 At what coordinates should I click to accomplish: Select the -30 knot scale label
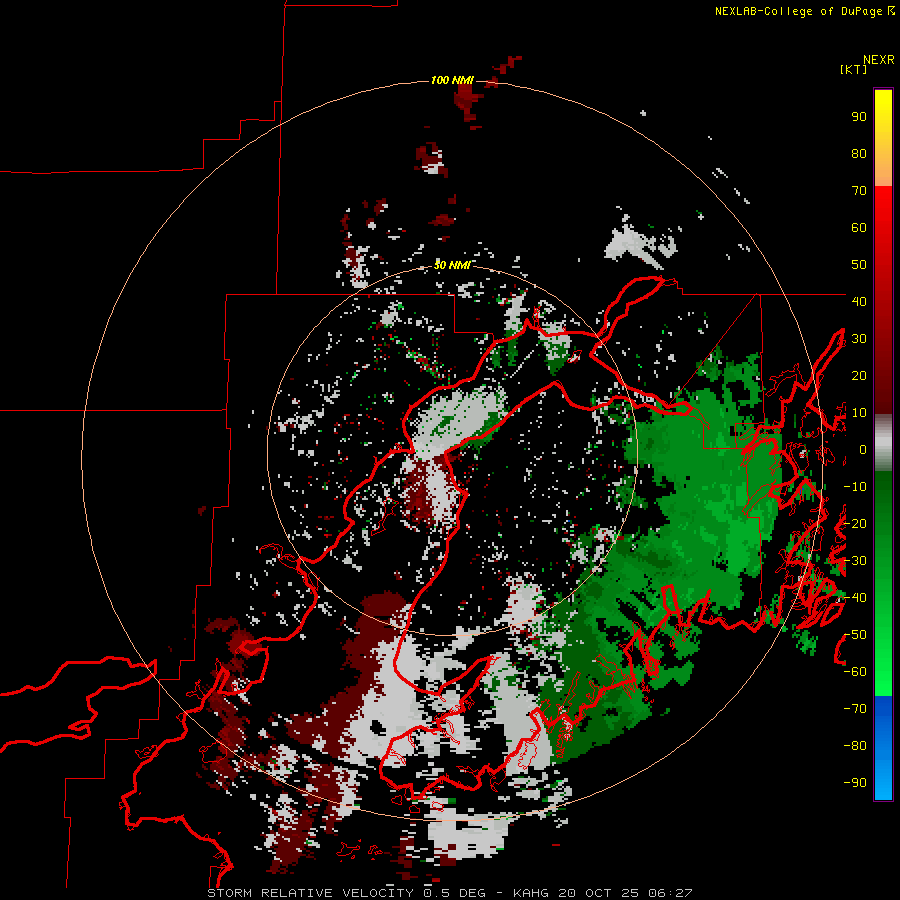point(855,560)
